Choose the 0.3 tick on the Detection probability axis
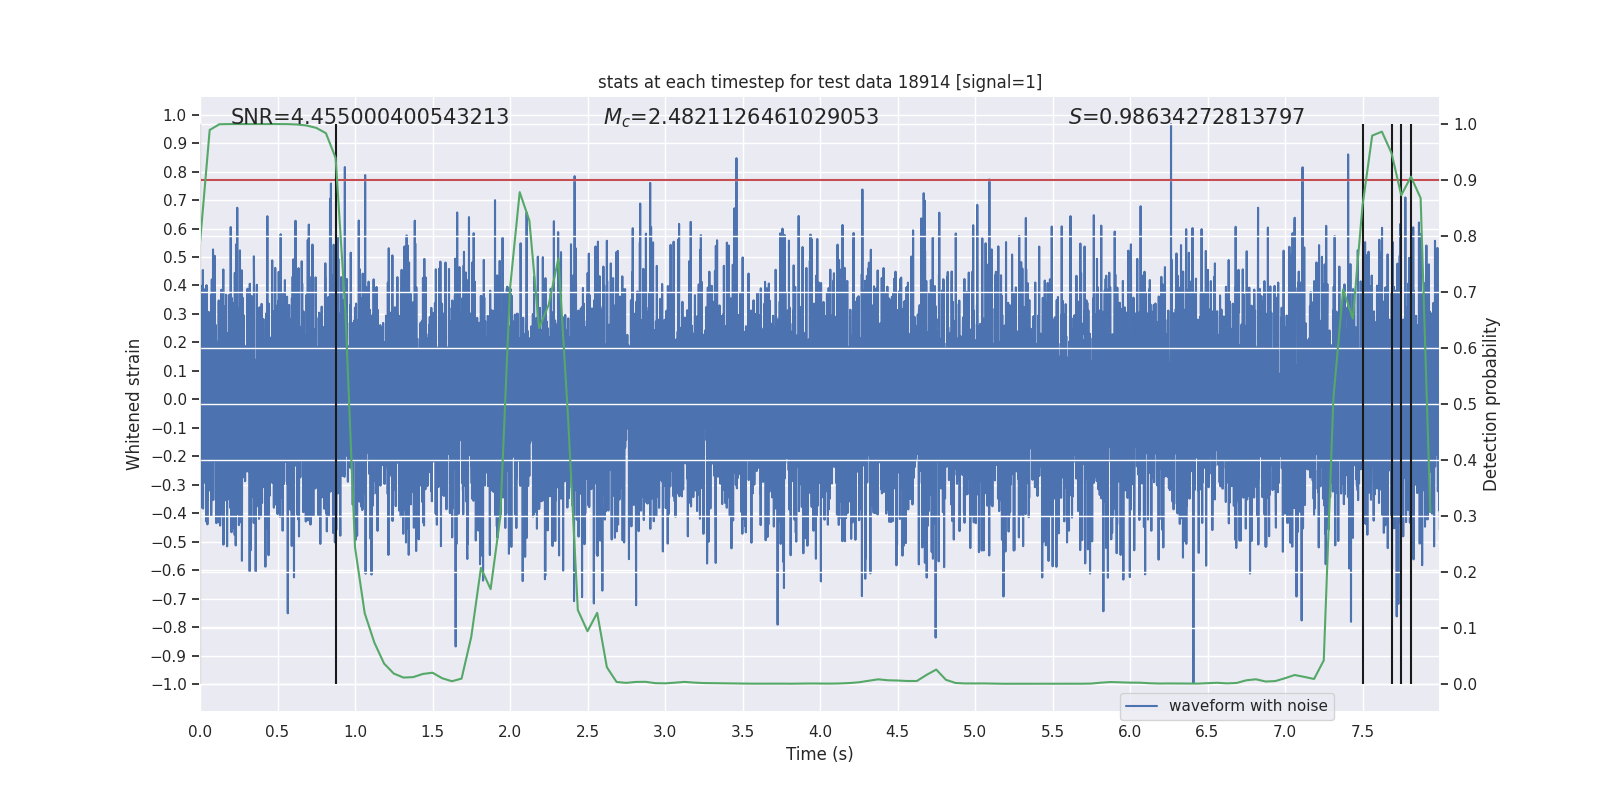 point(1465,516)
